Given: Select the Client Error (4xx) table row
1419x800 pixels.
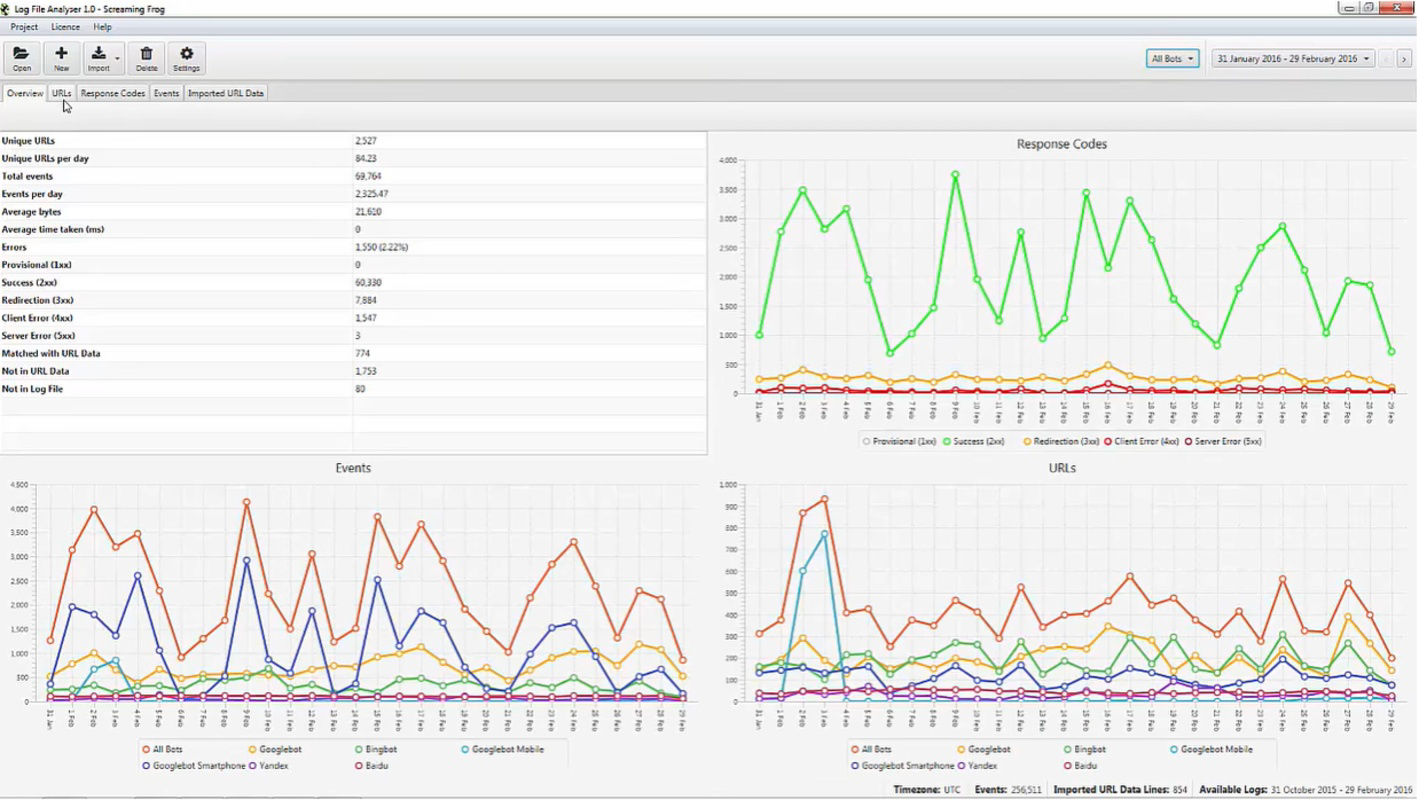Looking at the screenshot, I should click(353, 318).
